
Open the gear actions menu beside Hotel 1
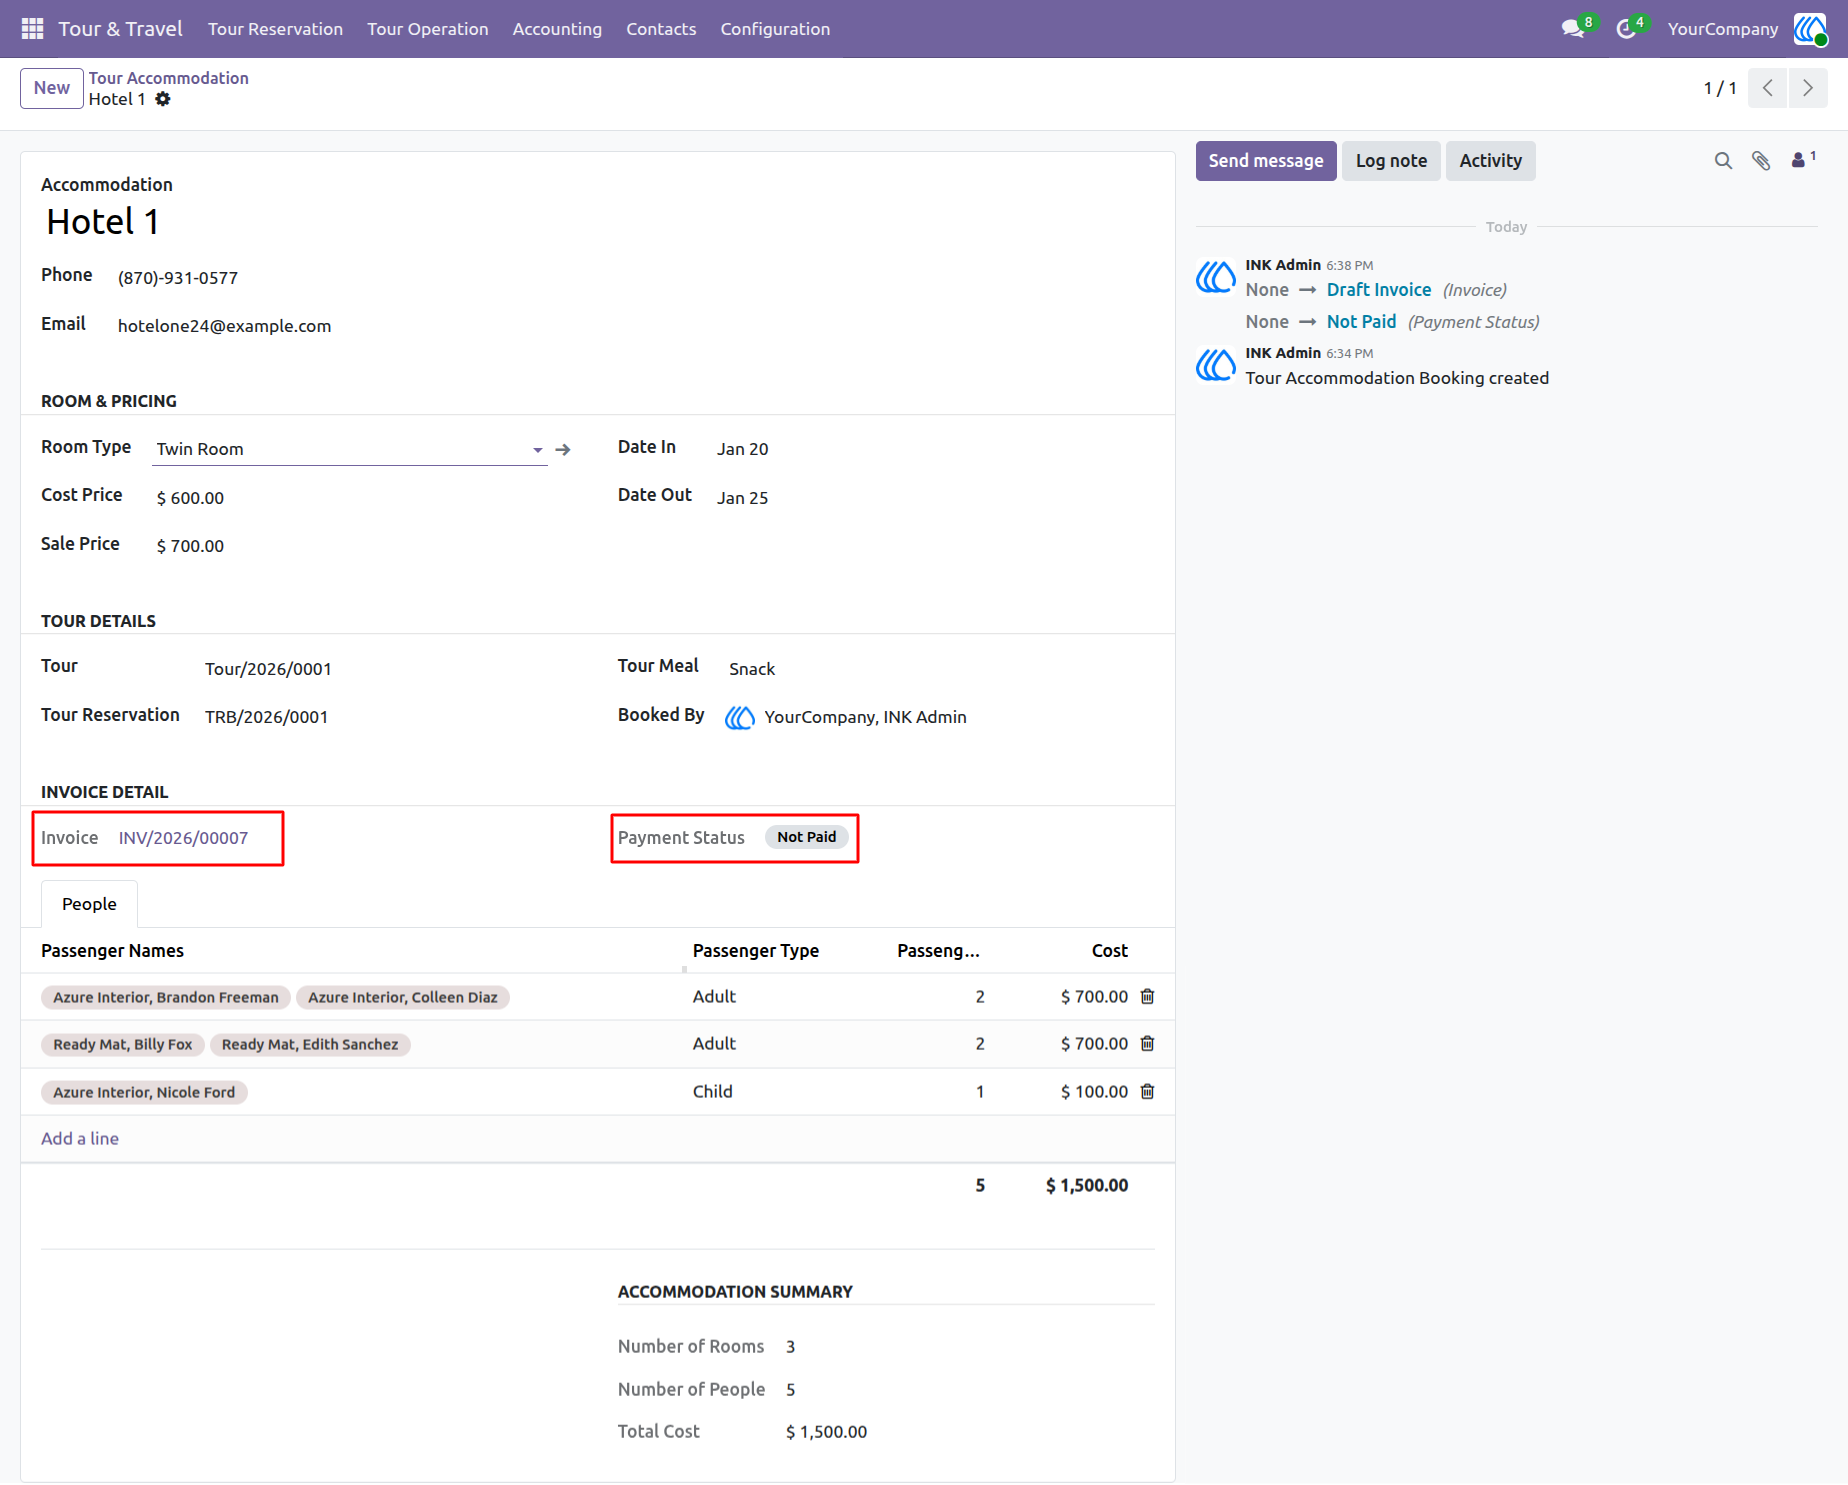coord(163,99)
